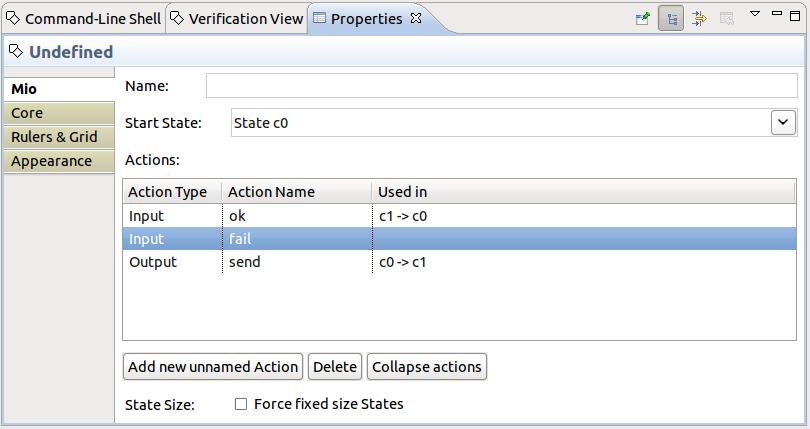This screenshot has height=429, width=810.
Task: Open the Start State dropdown
Action: point(782,122)
